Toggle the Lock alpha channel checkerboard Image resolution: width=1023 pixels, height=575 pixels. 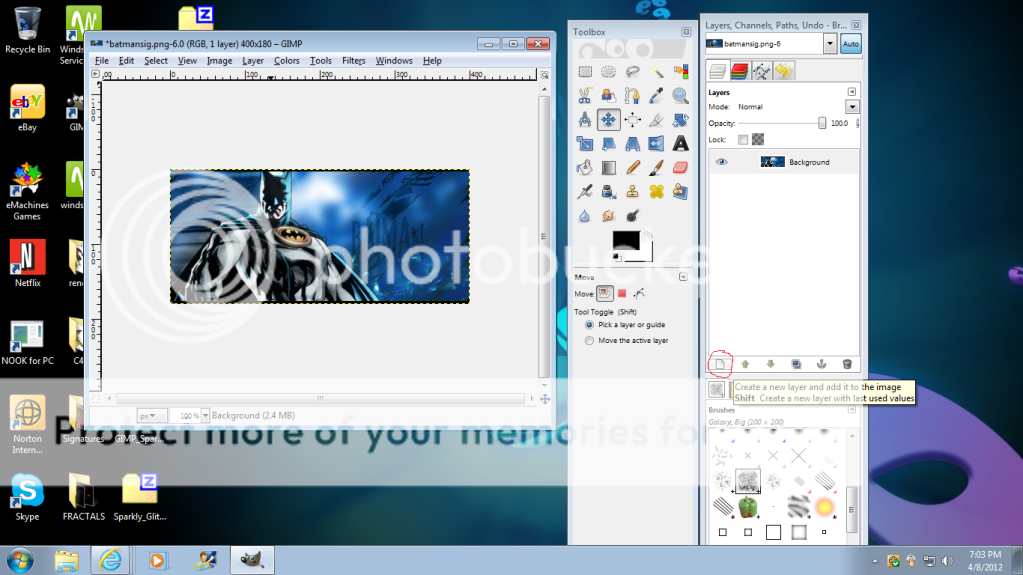[757, 140]
